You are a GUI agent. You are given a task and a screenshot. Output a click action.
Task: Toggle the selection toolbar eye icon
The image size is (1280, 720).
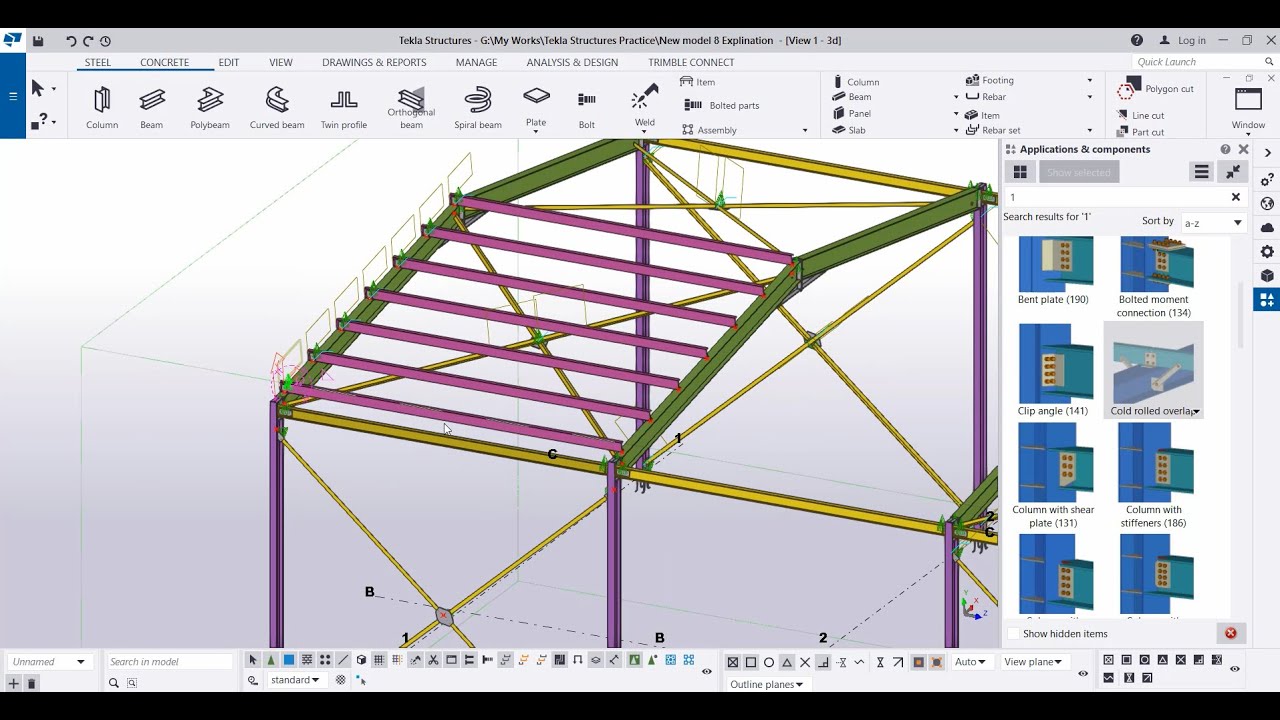(x=707, y=672)
